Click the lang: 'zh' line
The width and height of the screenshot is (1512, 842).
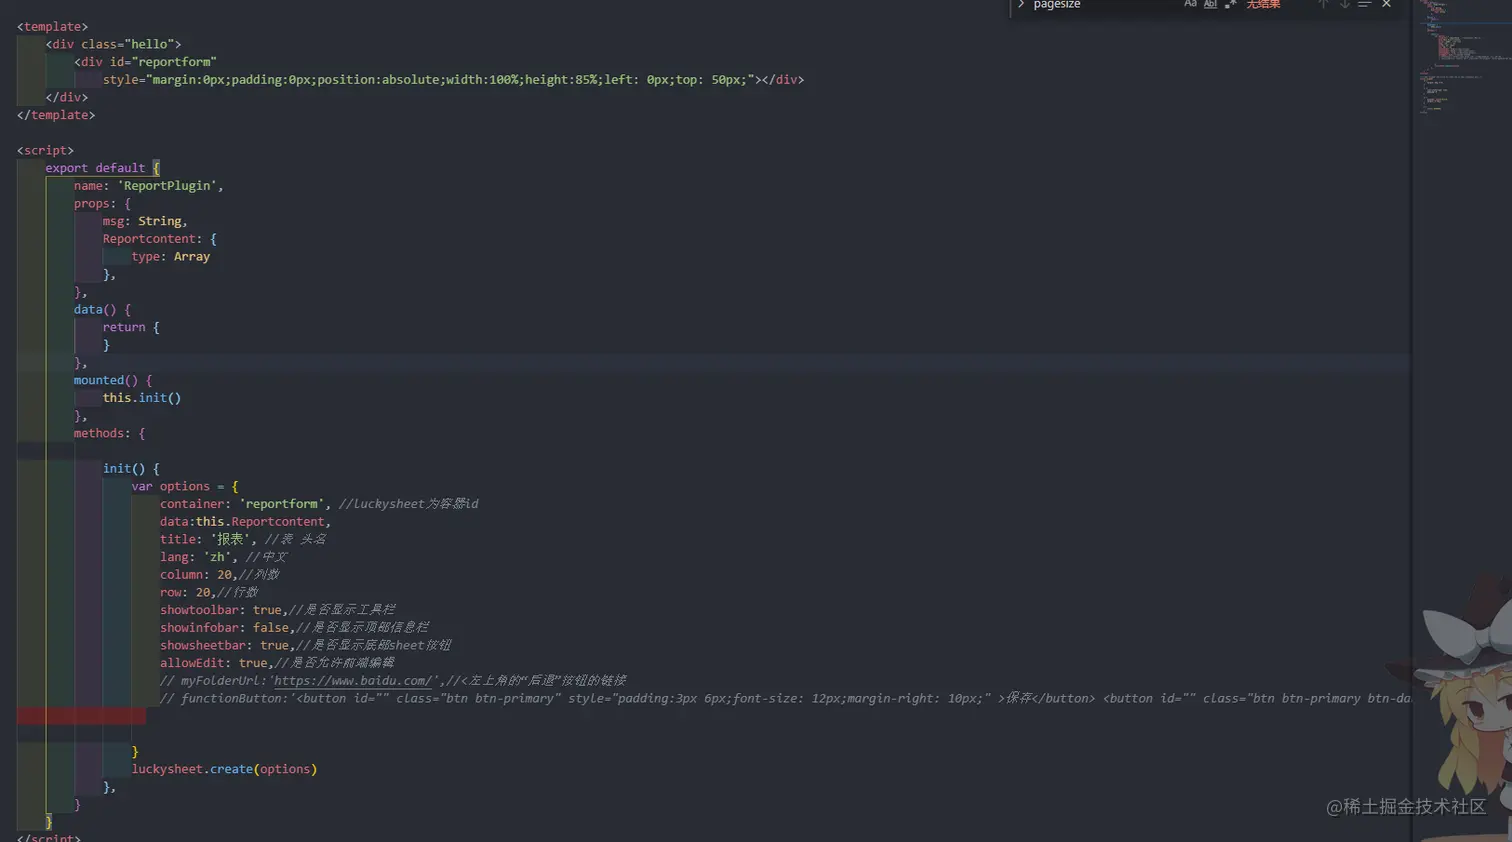point(223,557)
